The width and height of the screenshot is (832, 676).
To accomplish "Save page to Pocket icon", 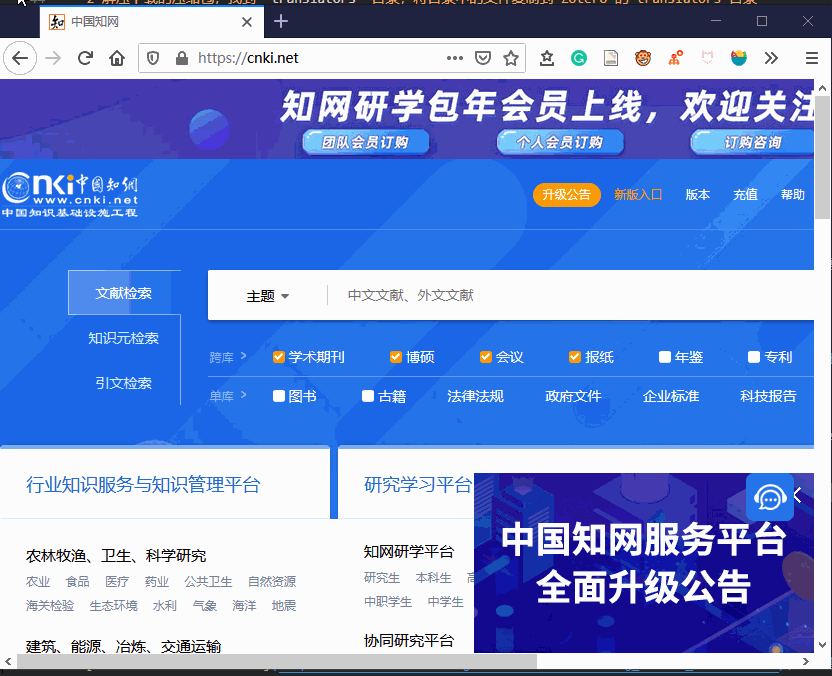I will 482,58.
